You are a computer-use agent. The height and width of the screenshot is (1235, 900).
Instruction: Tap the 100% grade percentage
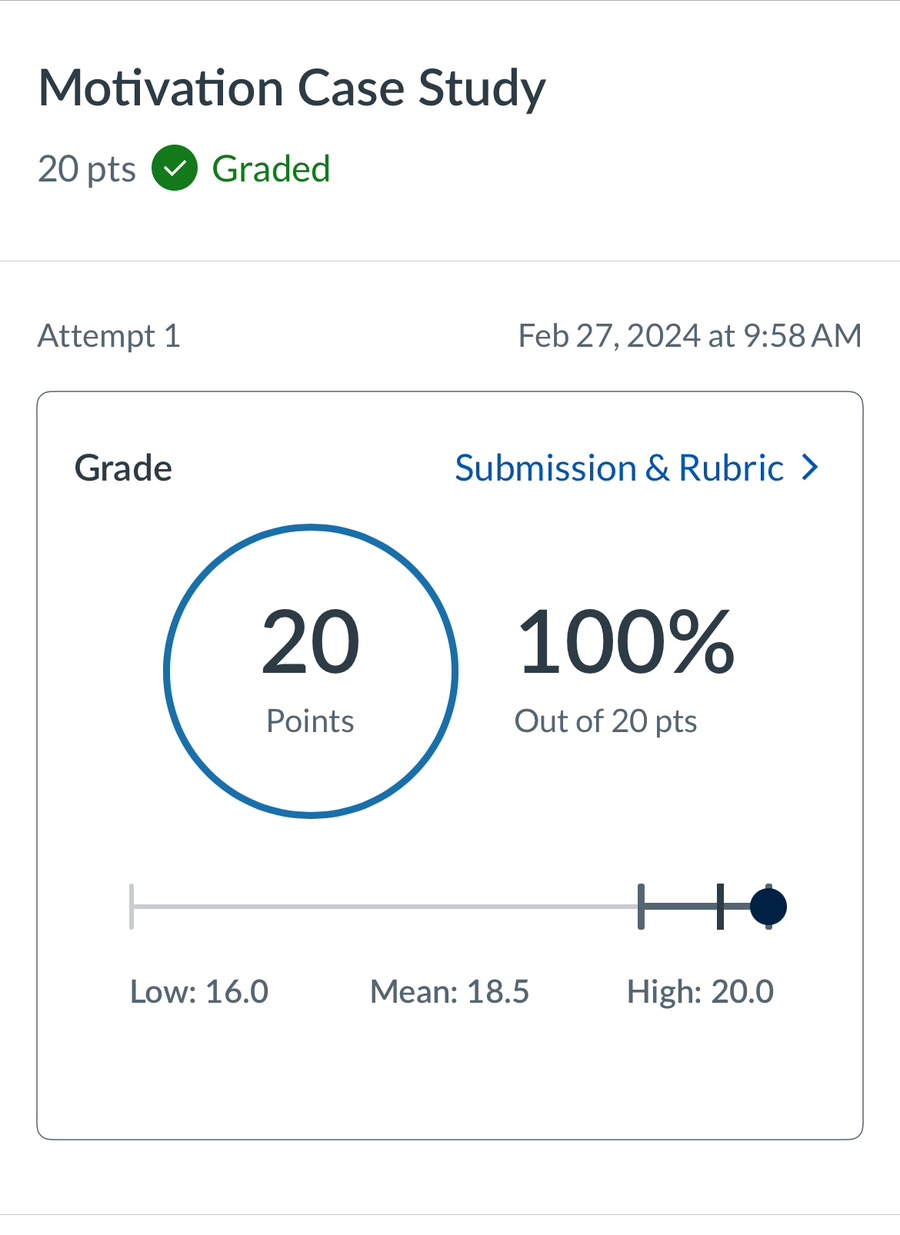[625, 642]
